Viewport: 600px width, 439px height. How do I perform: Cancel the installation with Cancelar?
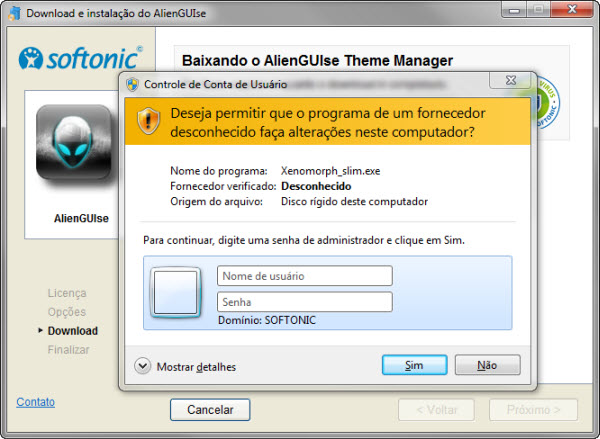pos(210,409)
